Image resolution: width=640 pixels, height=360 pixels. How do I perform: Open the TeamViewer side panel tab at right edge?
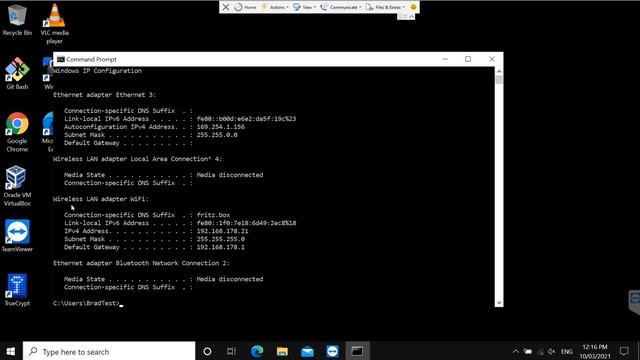pos(635,301)
